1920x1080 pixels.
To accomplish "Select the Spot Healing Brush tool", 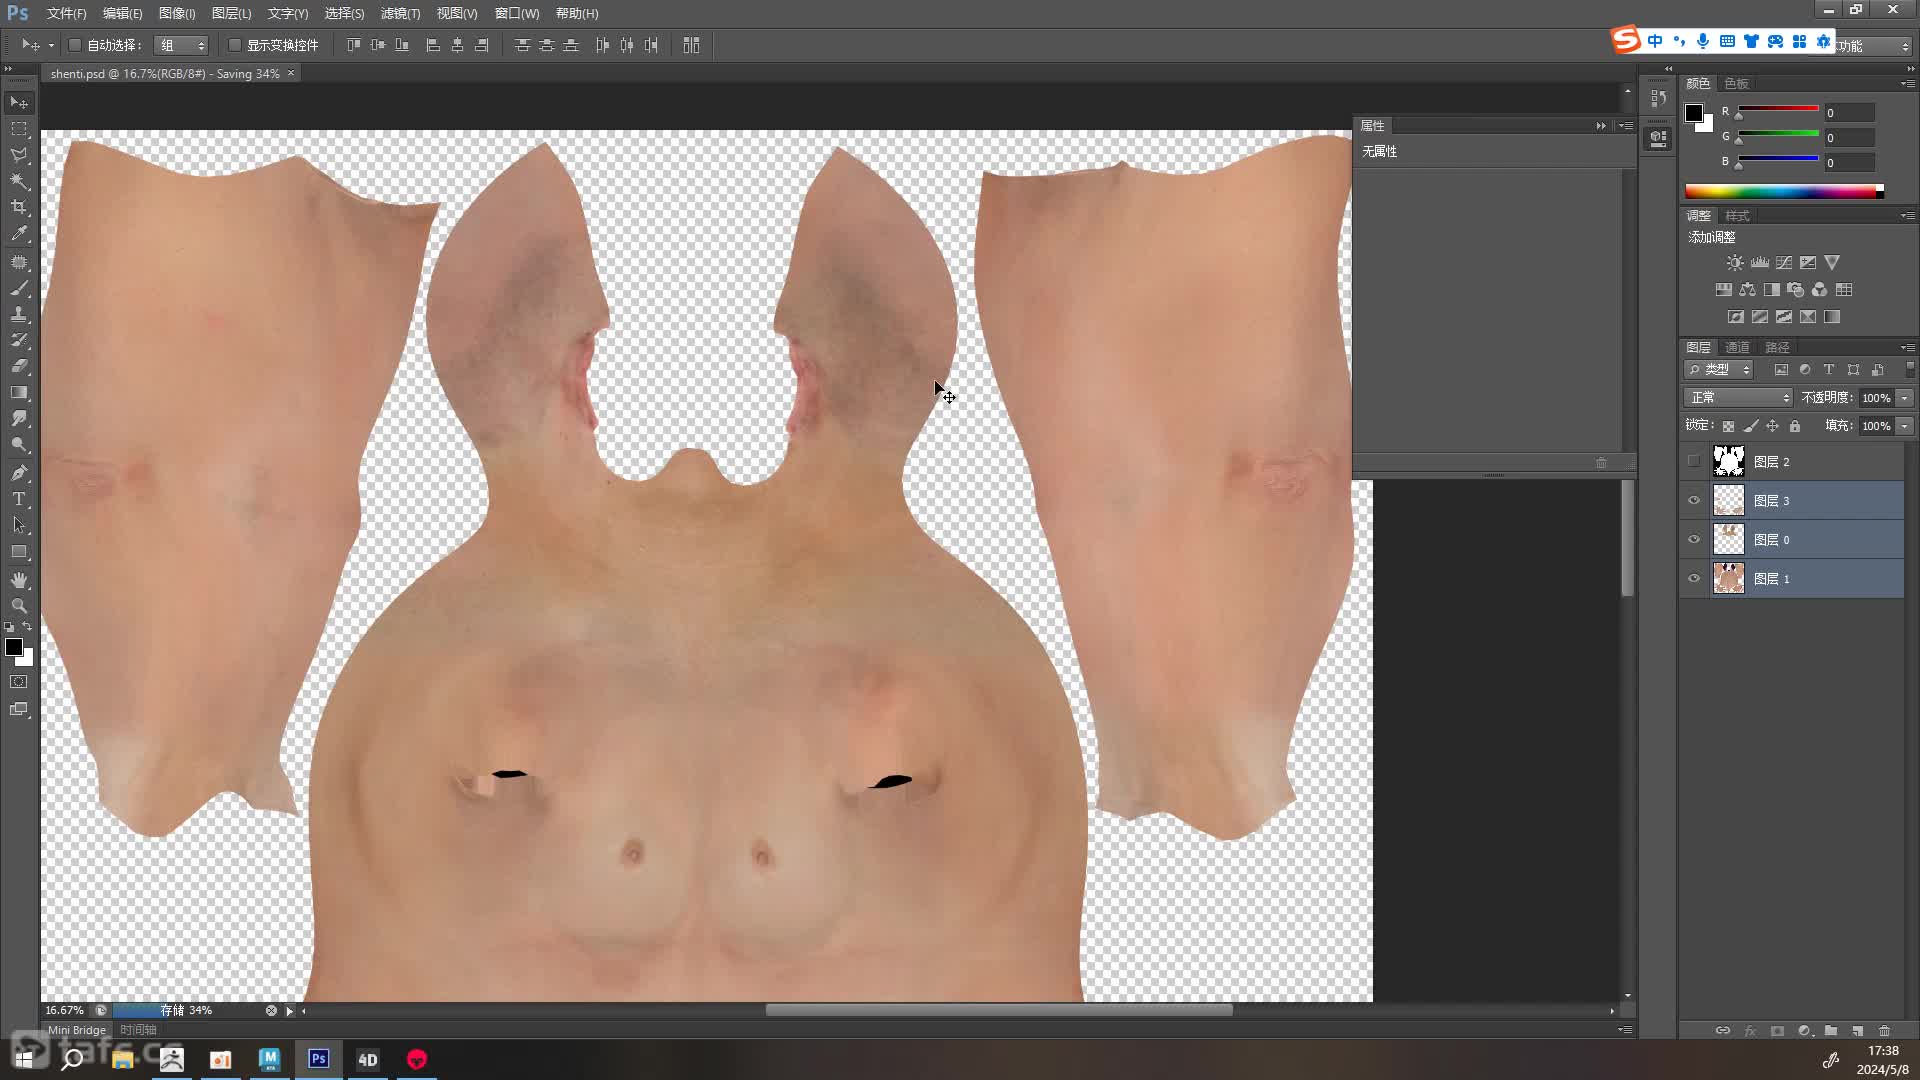I will 19,262.
